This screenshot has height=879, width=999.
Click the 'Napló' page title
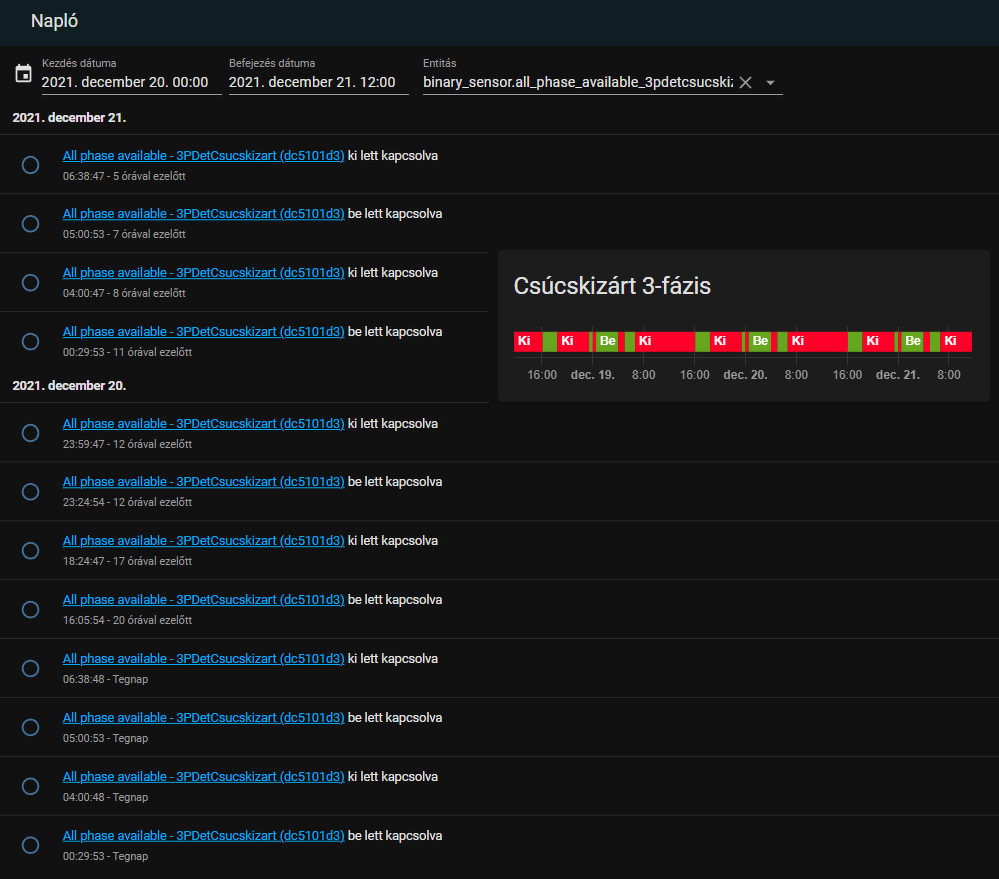click(x=55, y=21)
